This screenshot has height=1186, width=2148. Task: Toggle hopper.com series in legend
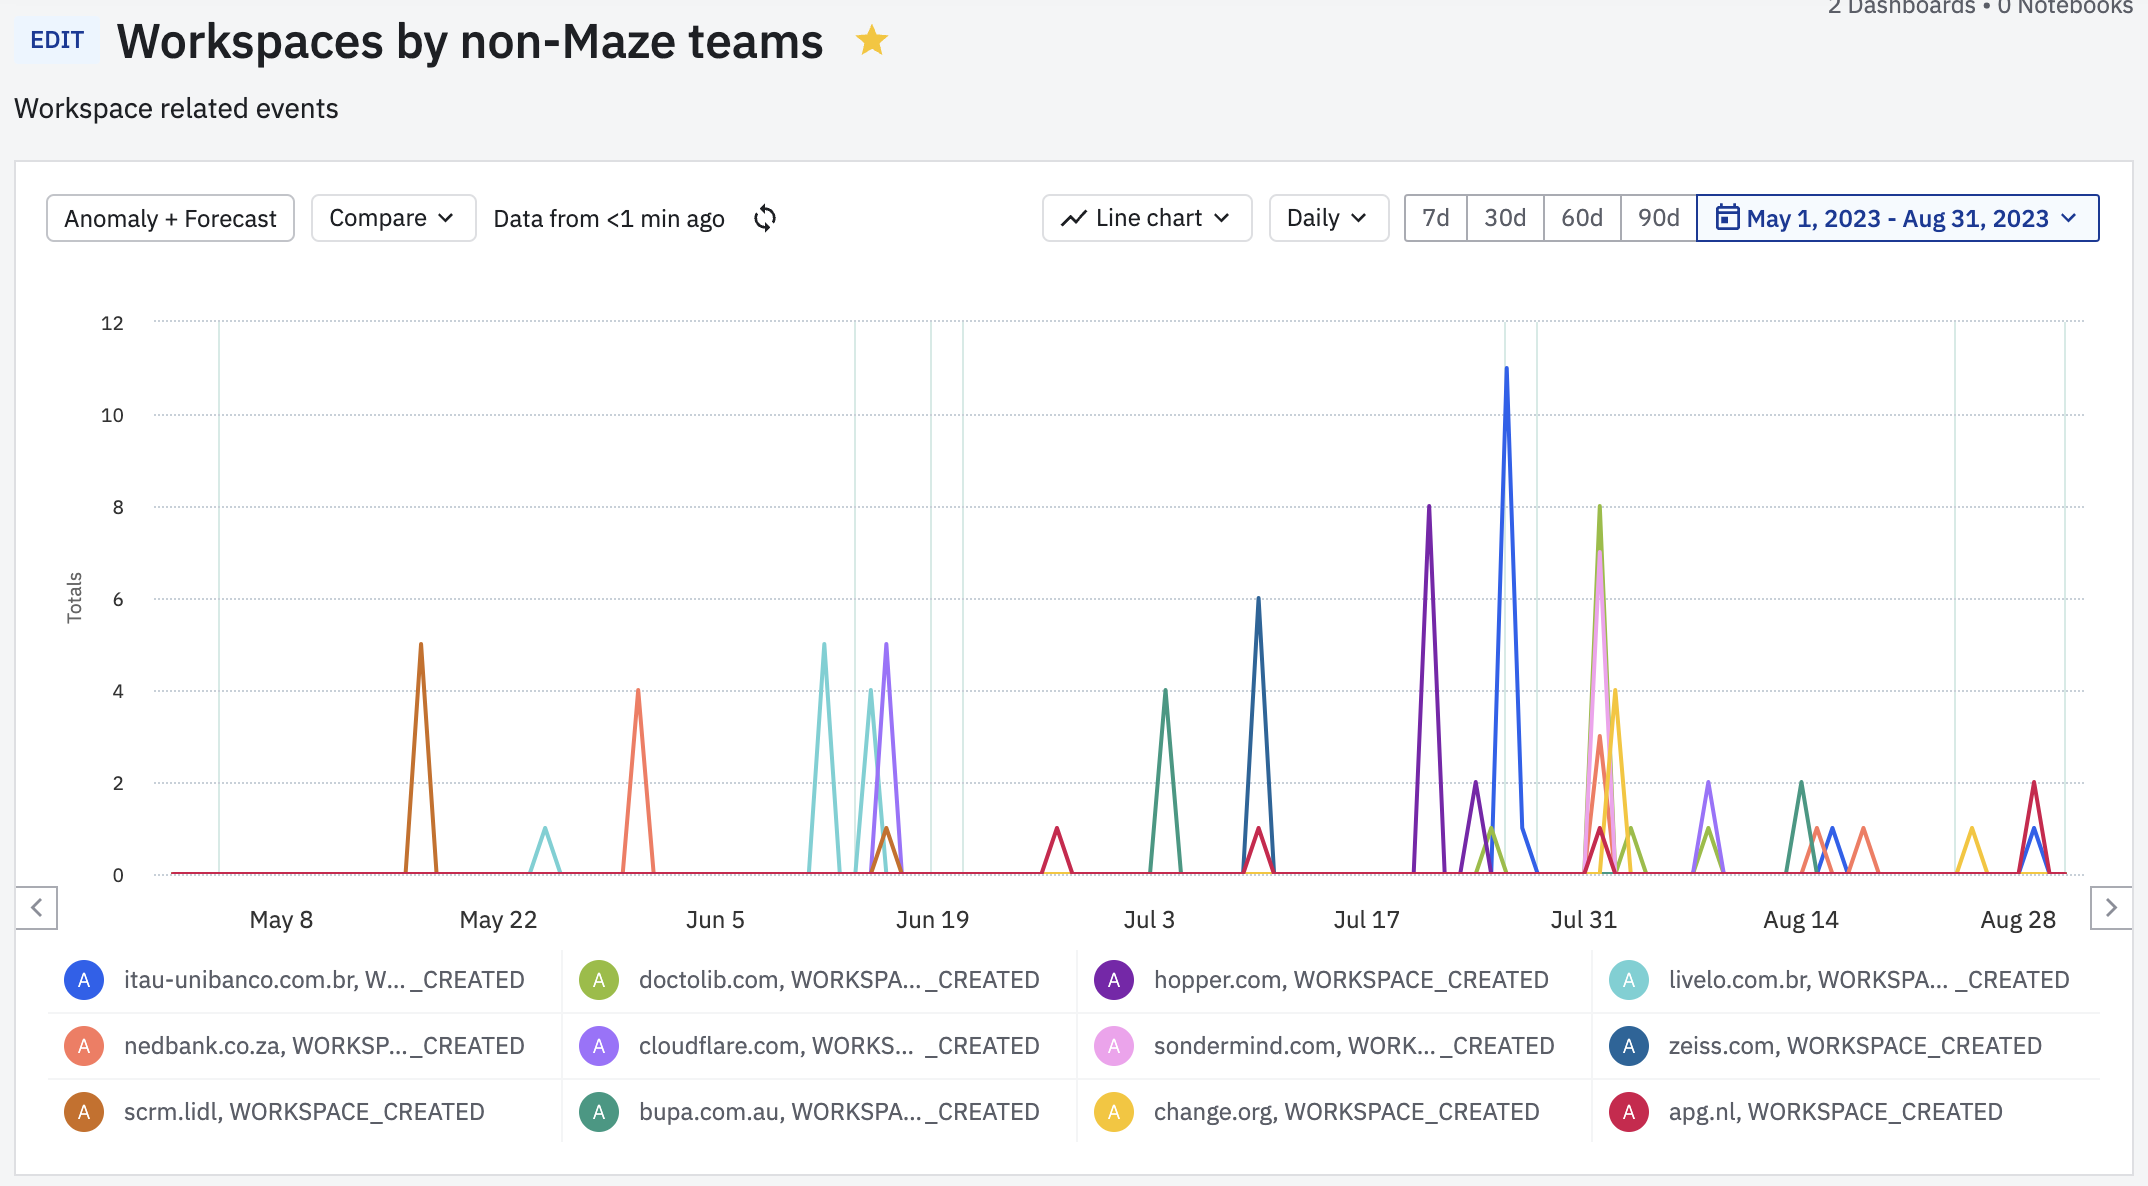coord(1350,980)
